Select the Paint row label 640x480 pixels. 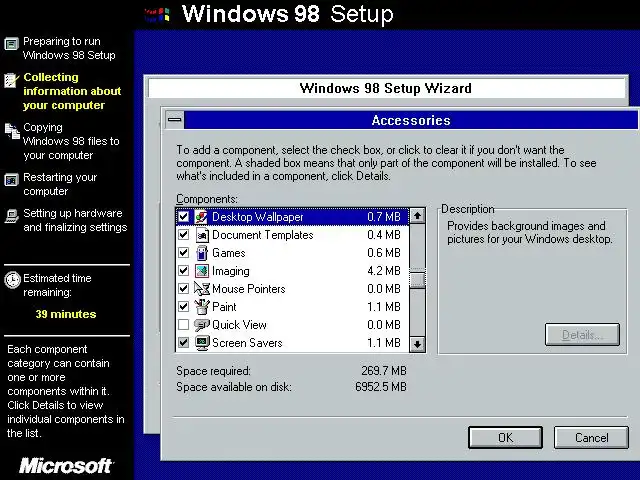[224, 307]
